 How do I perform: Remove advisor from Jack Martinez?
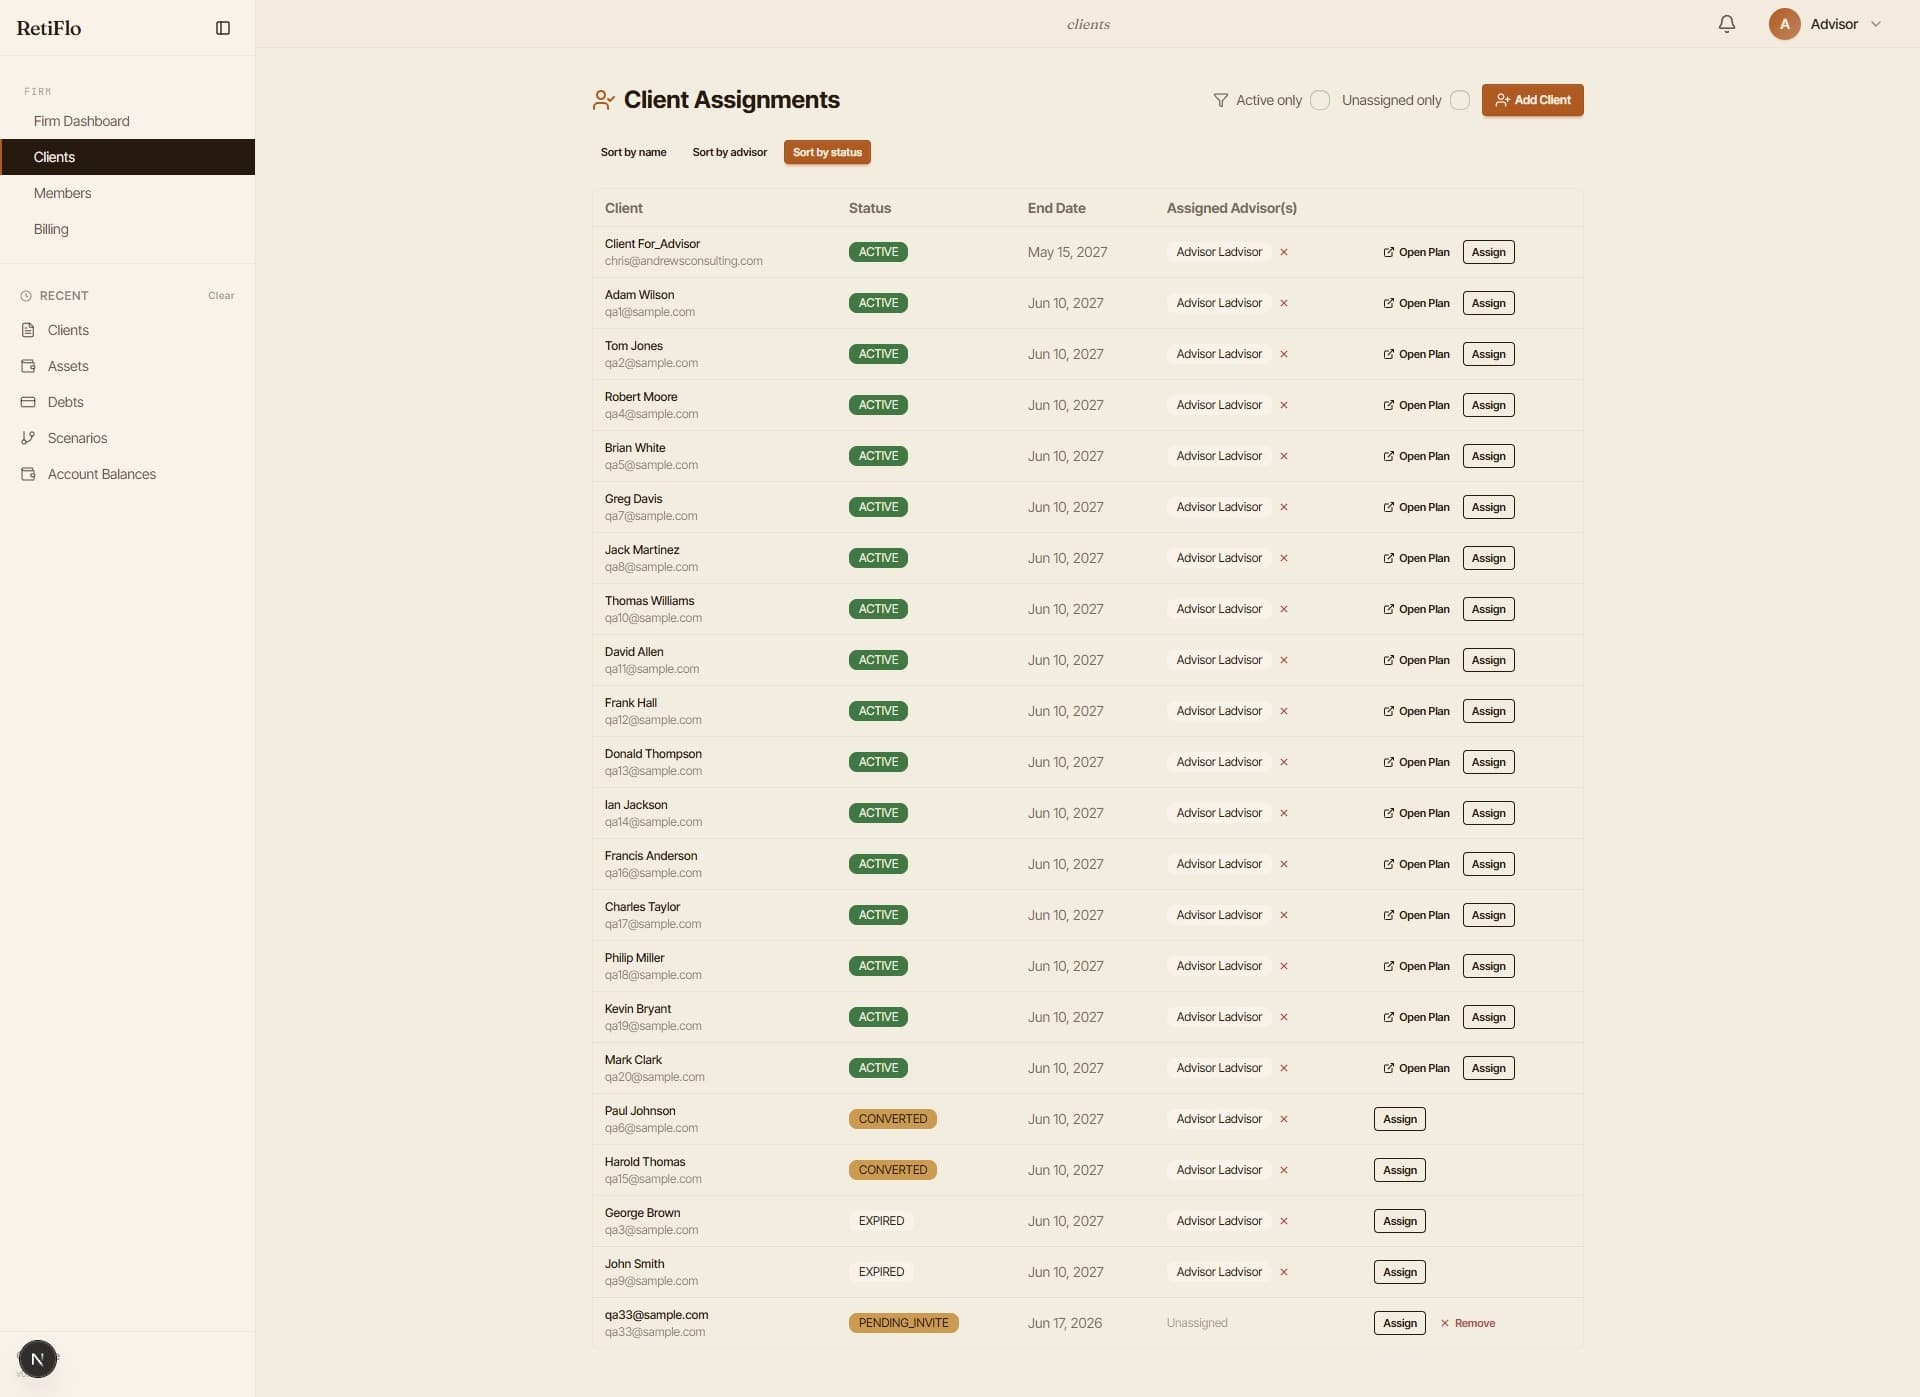1283,558
